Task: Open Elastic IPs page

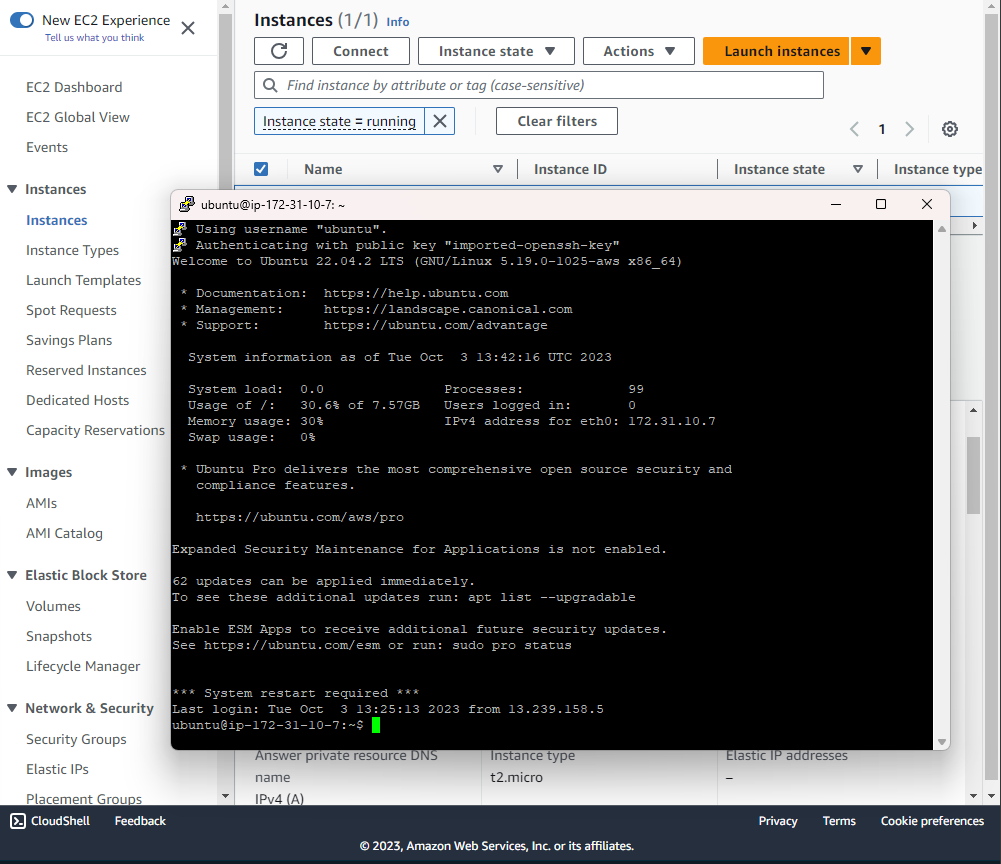Action: click(x=57, y=768)
